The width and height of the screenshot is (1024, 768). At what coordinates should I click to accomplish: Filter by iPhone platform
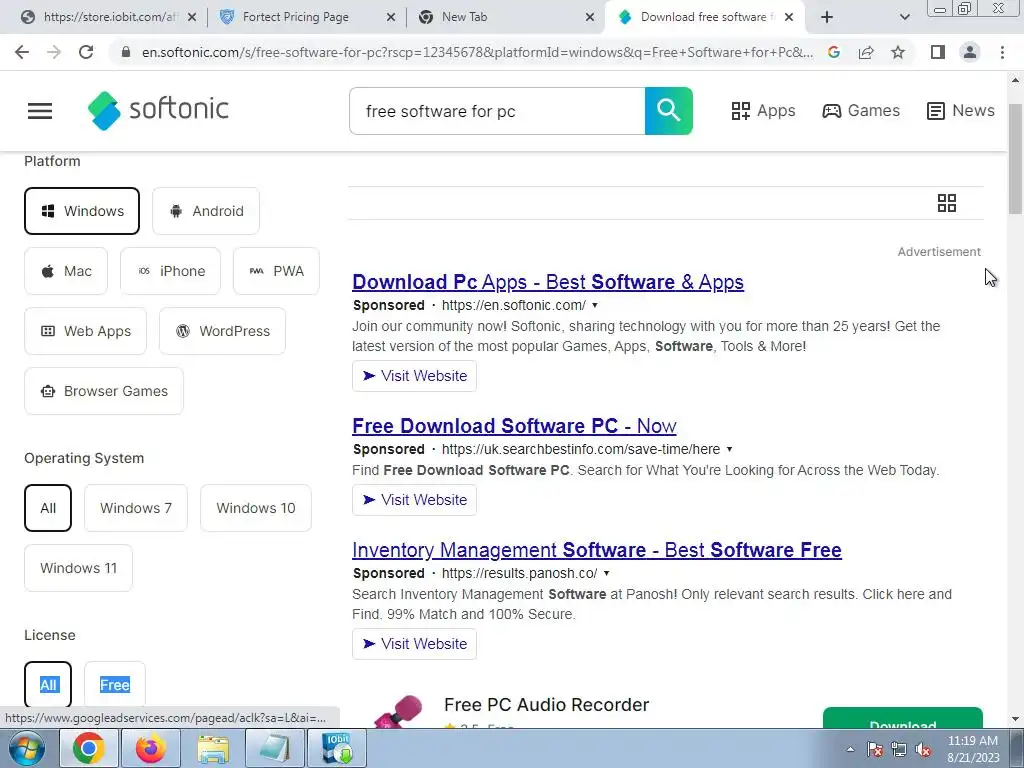pyautogui.click(x=170, y=271)
